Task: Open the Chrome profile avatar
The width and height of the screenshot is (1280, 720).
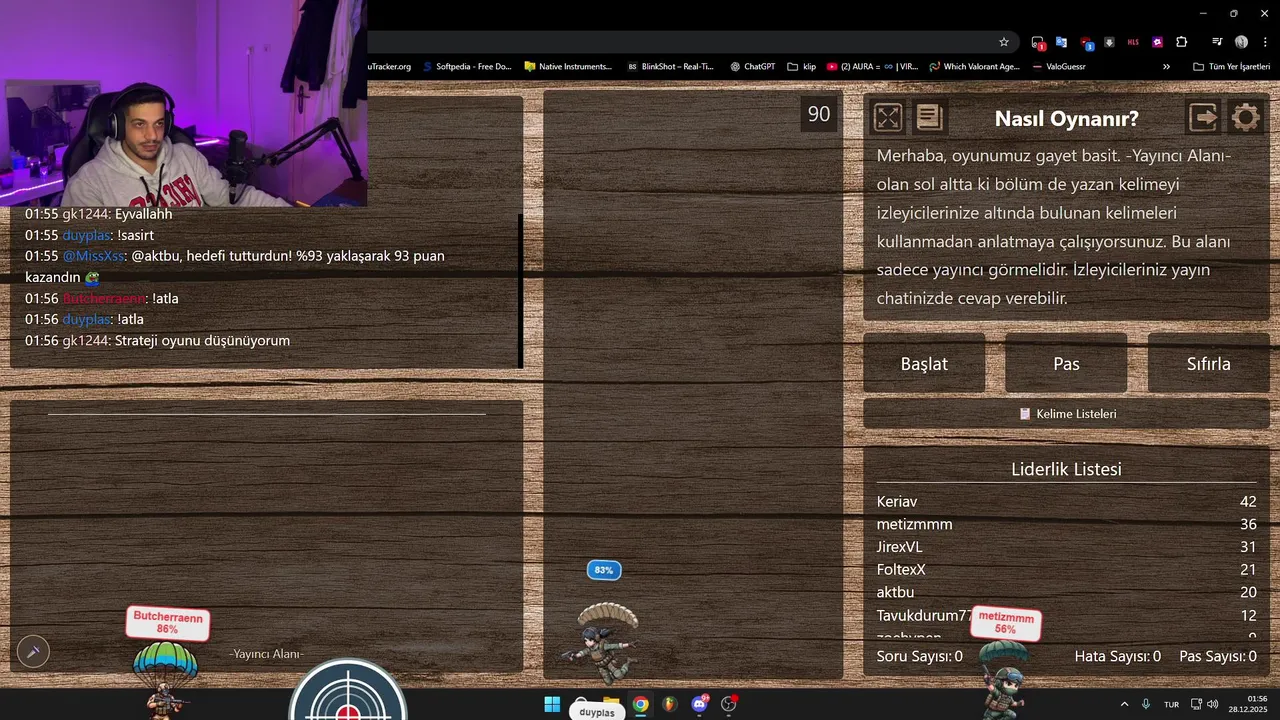Action: pos(1241,42)
